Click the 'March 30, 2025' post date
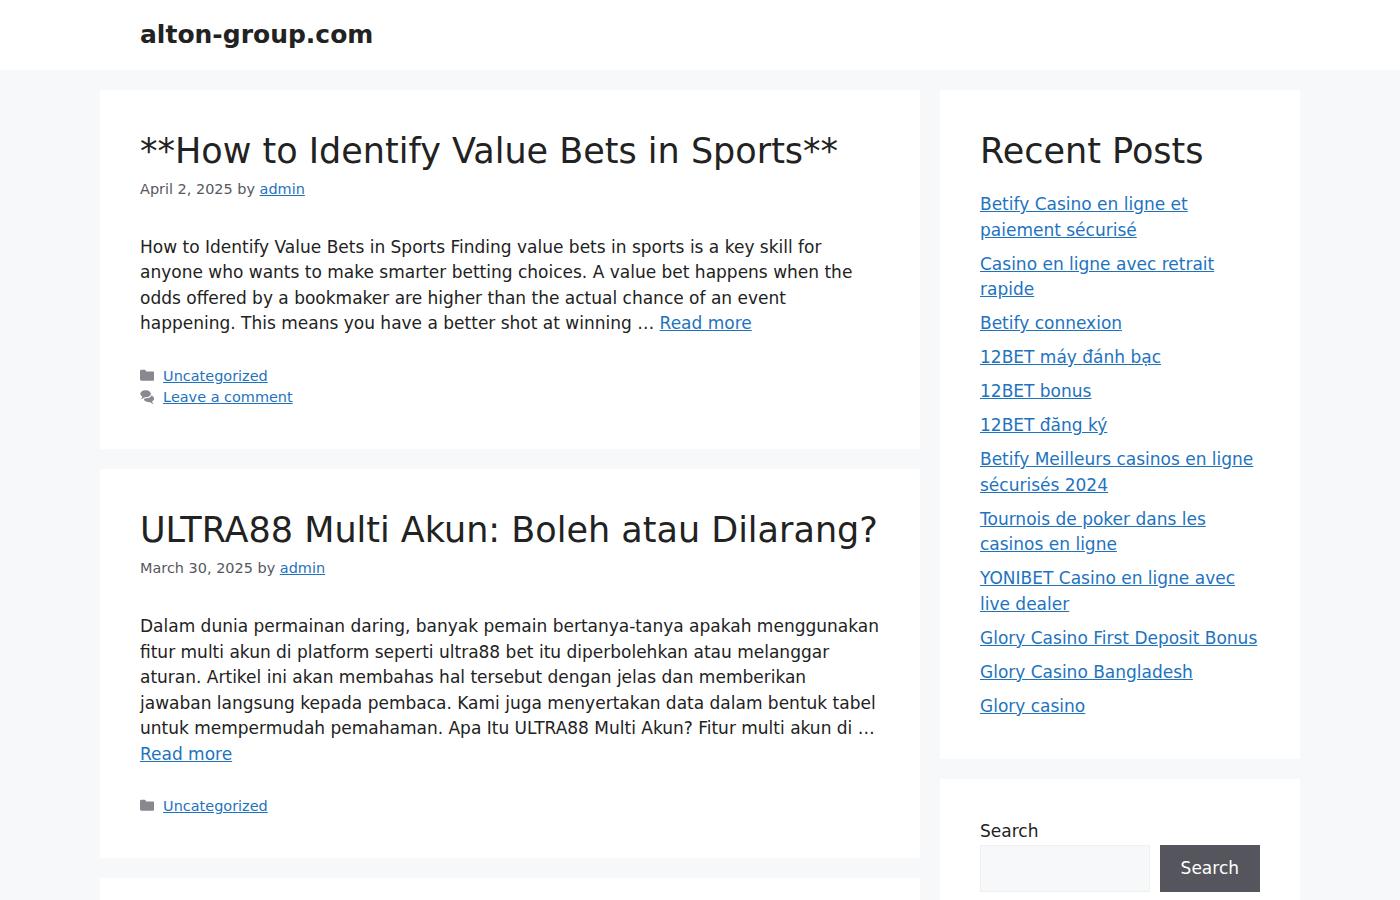 [x=196, y=568]
